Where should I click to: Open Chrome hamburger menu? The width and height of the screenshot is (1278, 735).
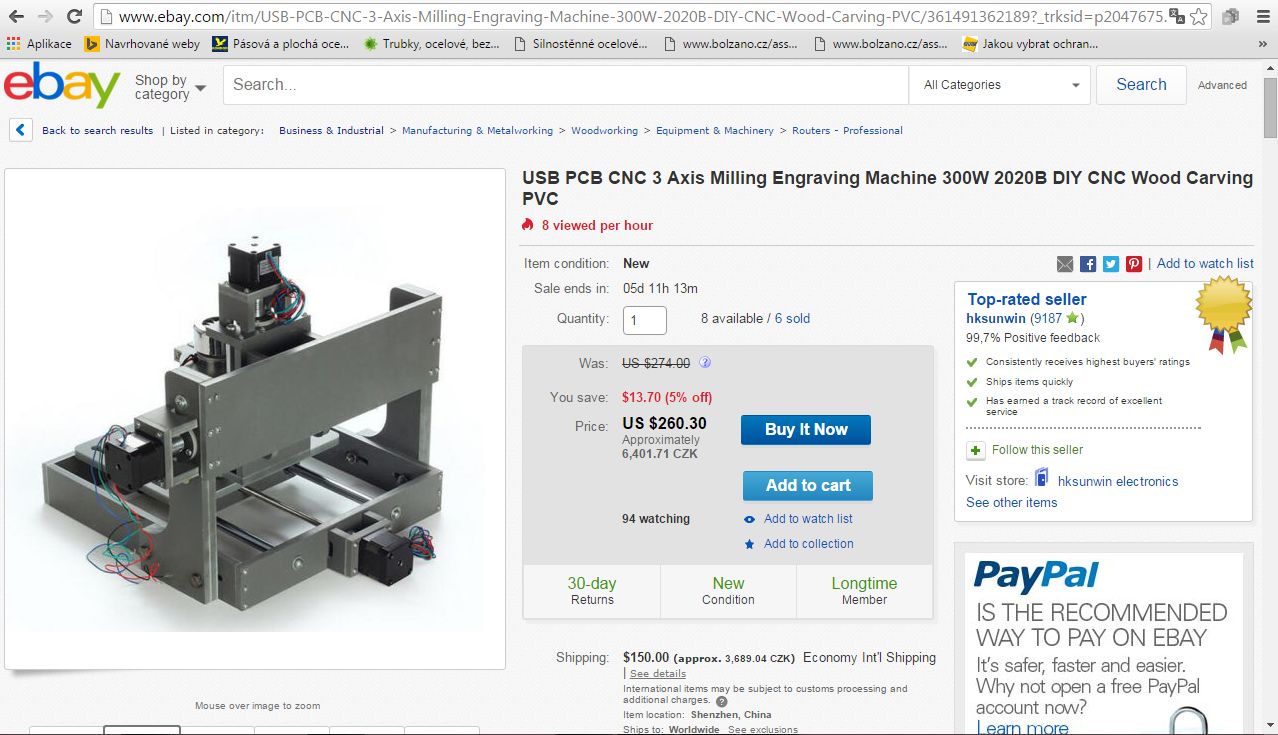[x=1261, y=17]
